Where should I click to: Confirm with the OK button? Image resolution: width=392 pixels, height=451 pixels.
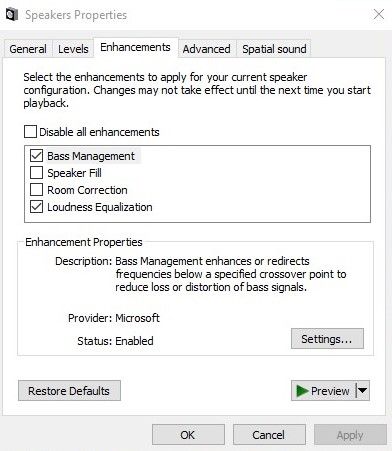[188, 435]
